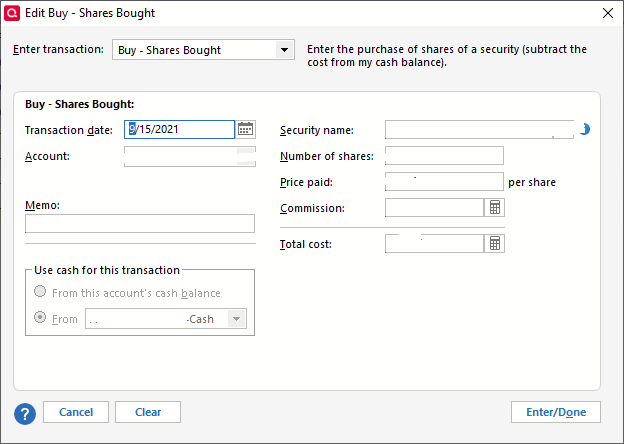624x444 pixels.
Task: Select From this account's cash balance
Action: click(40, 293)
